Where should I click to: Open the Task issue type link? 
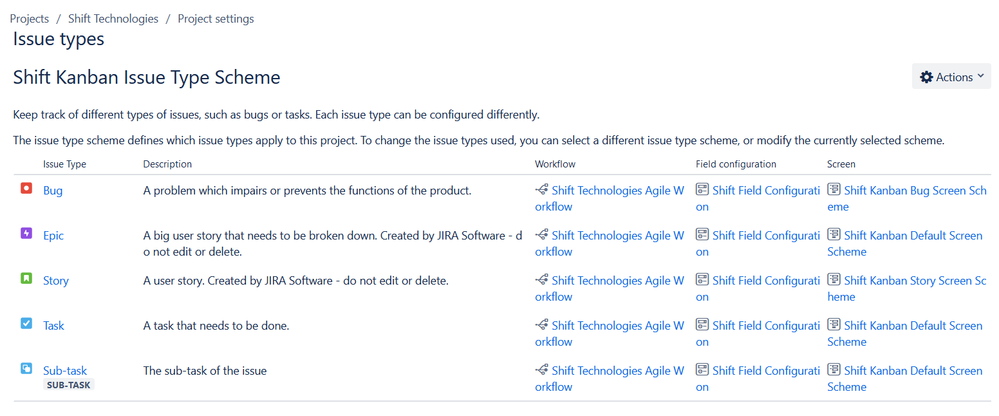(x=54, y=326)
